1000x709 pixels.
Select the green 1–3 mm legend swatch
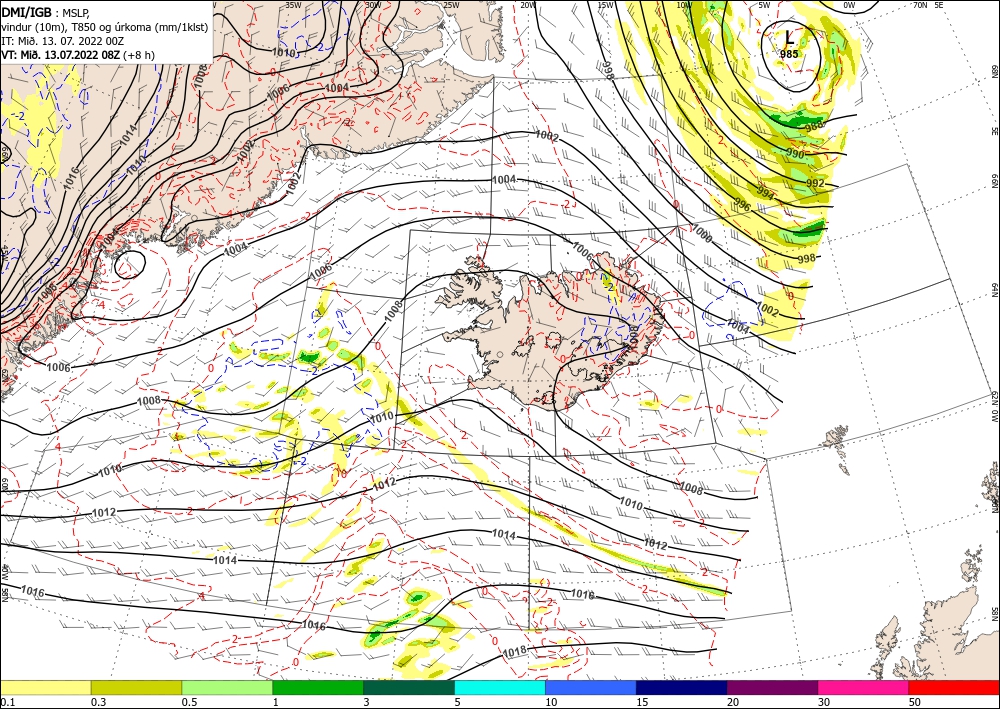coord(318,687)
